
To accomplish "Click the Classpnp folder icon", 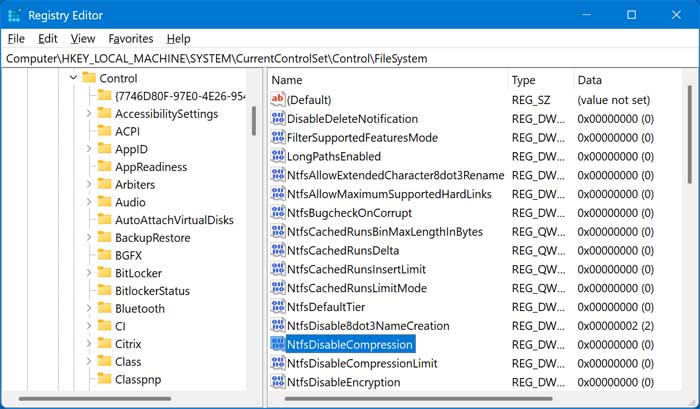I will (104, 379).
